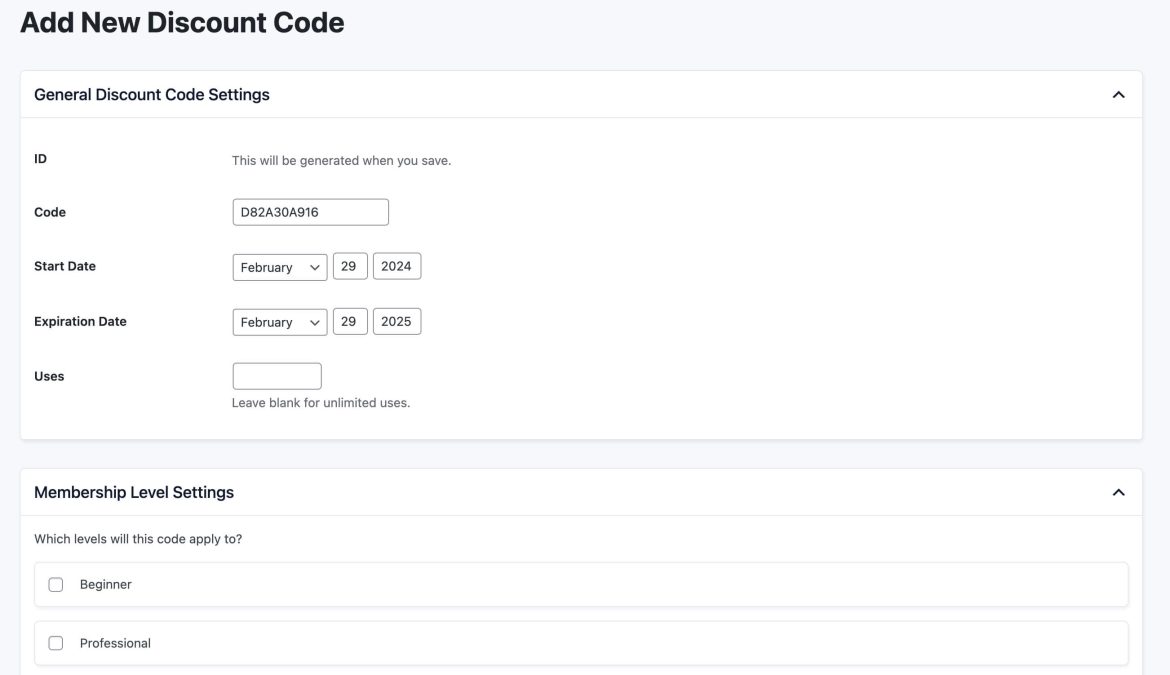Select the Start Date year field
Viewport: 1170px width, 675px height.
pos(398,265)
